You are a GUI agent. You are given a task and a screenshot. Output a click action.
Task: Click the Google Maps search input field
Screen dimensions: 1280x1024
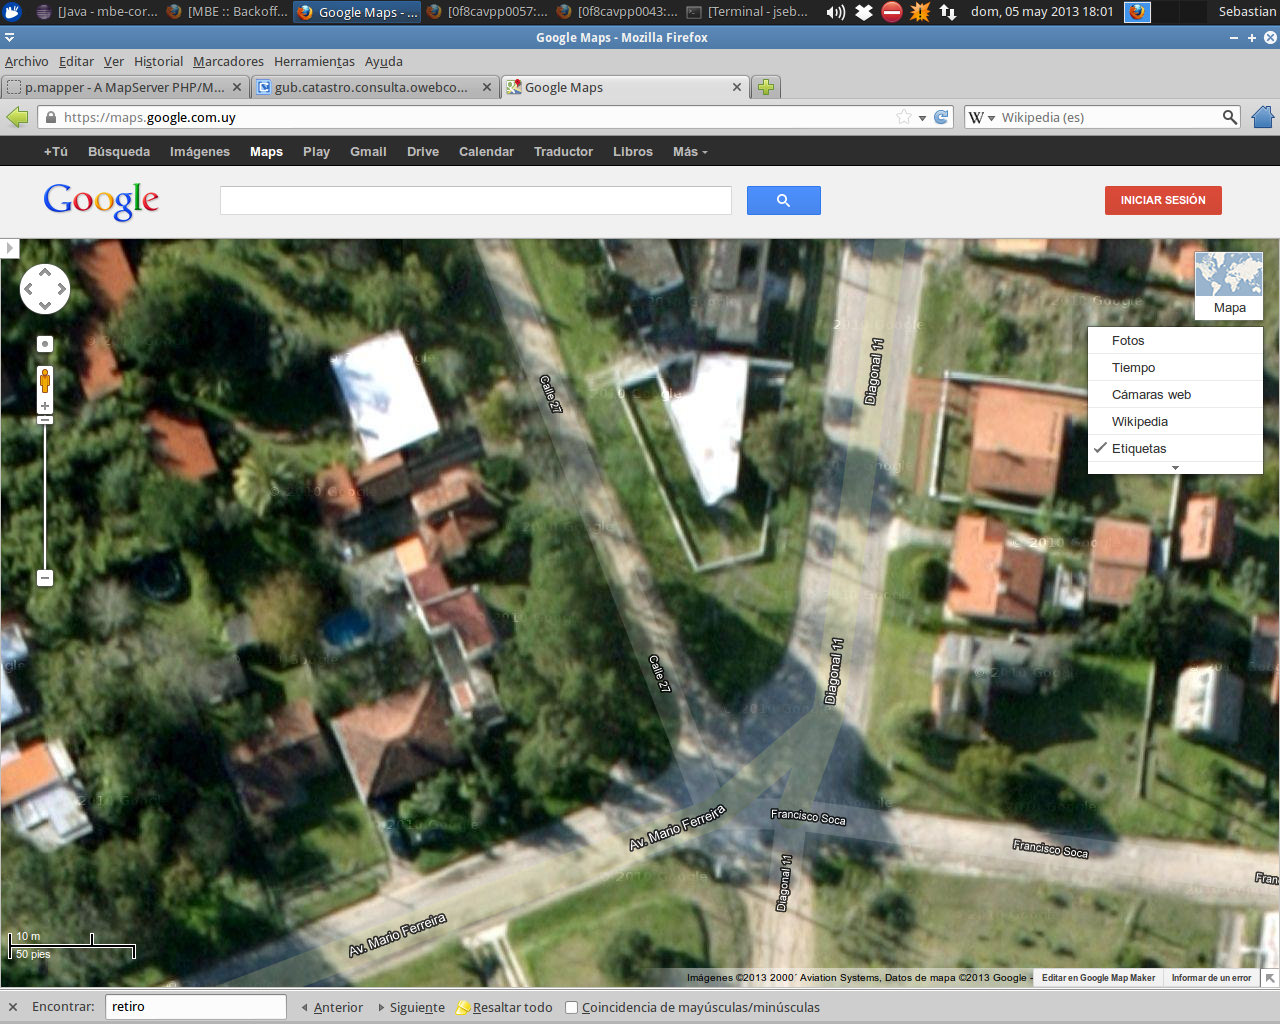[x=475, y=201]
